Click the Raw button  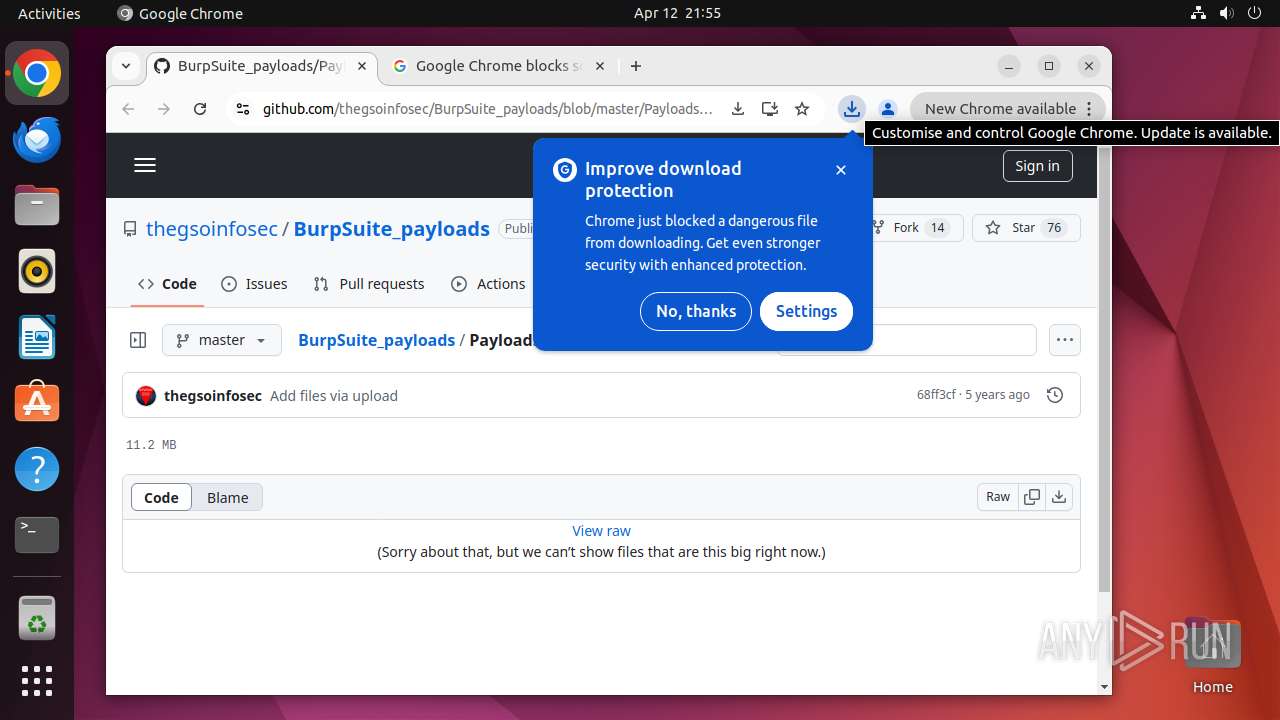[998, 497]
